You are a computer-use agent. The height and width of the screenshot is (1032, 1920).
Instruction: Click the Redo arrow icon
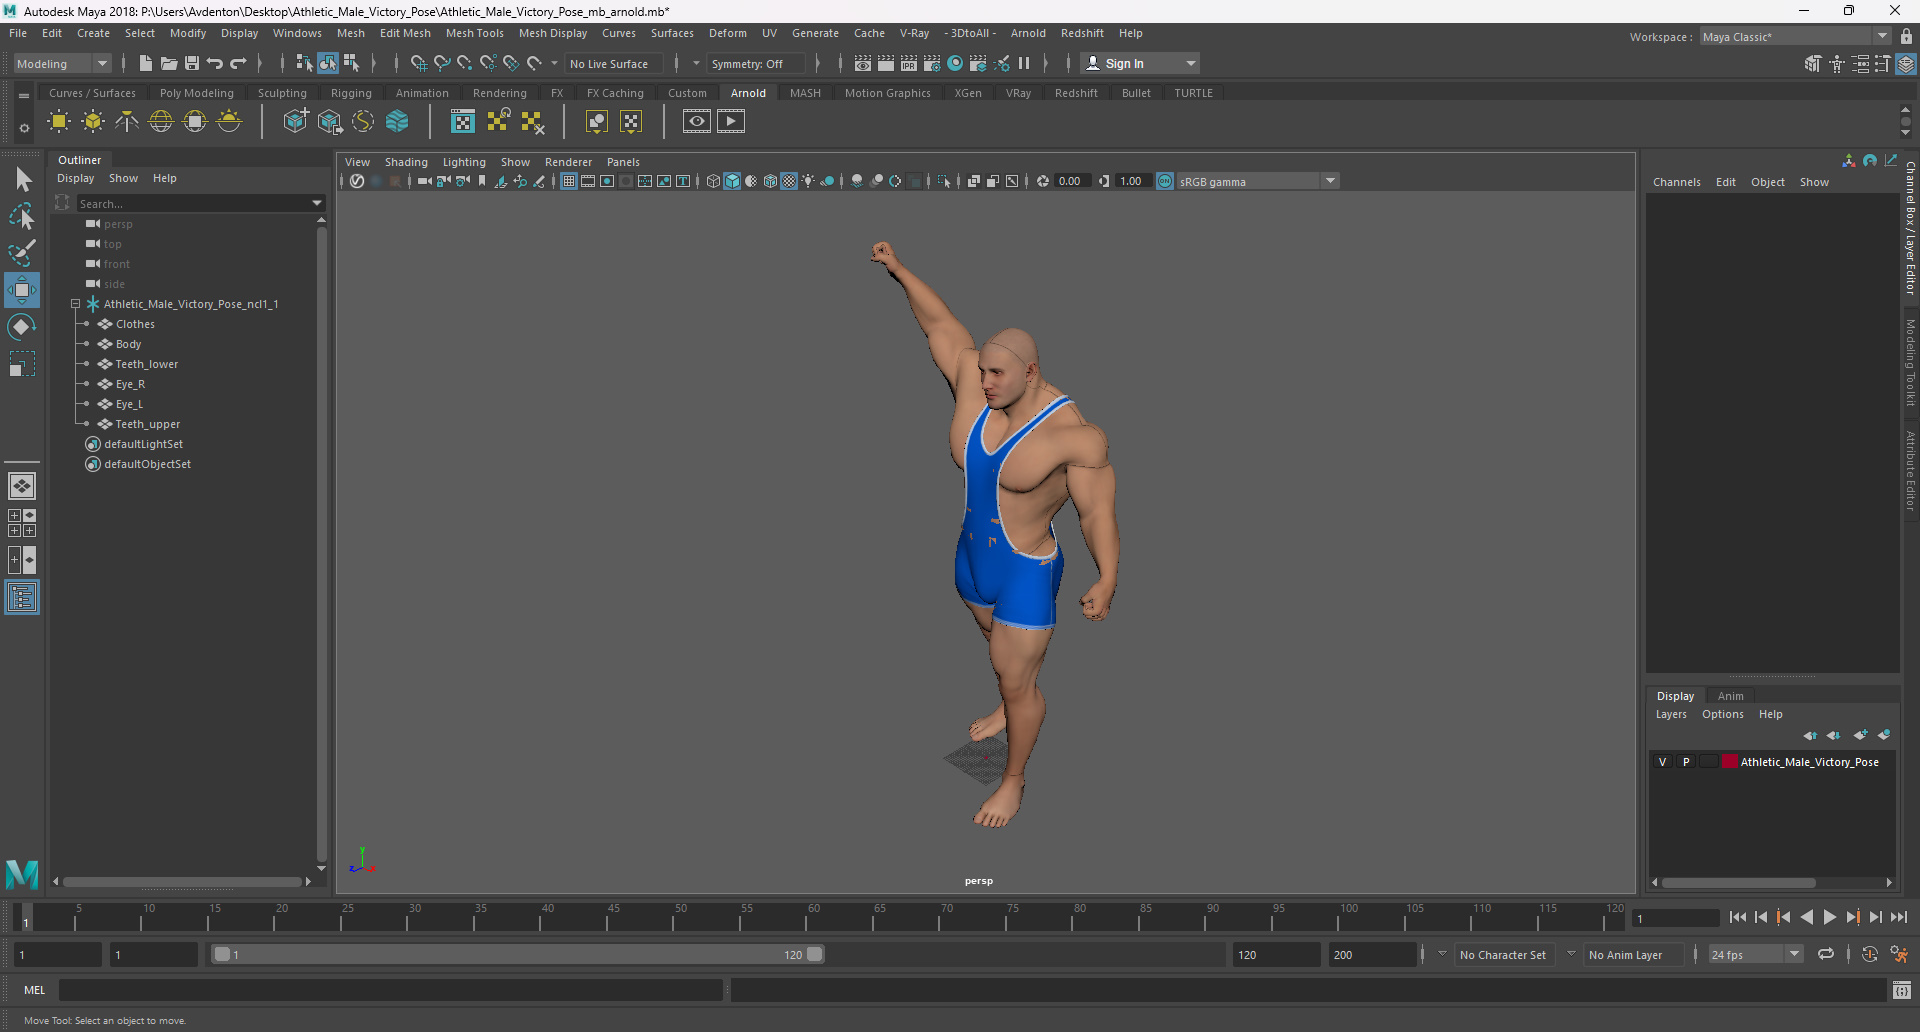[238, 63]
